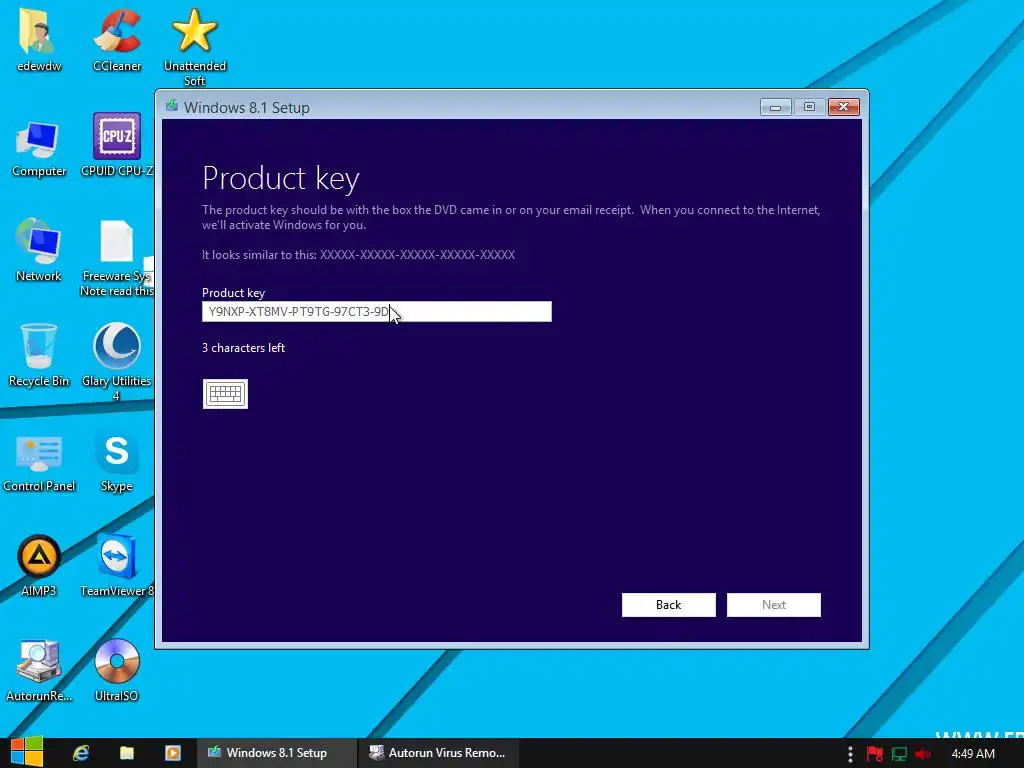The image size is (1024, 768).
Task: Select the Glary Utilities 4 icon
Action: click(117, 361)
